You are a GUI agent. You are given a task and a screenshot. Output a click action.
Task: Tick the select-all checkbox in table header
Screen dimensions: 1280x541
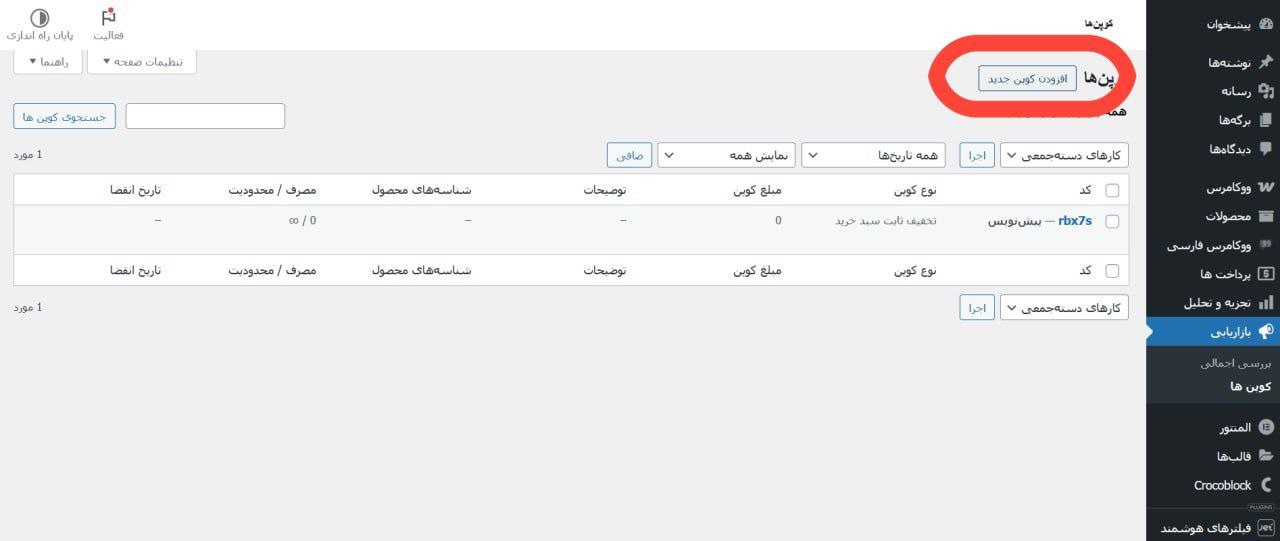[1112, 190]
